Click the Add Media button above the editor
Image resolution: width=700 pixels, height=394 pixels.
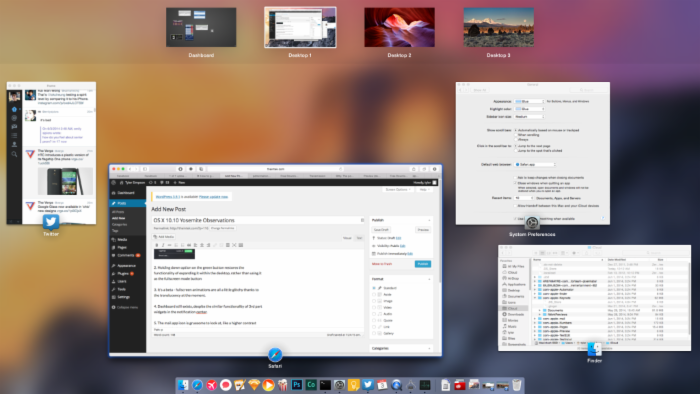[164, 237]
